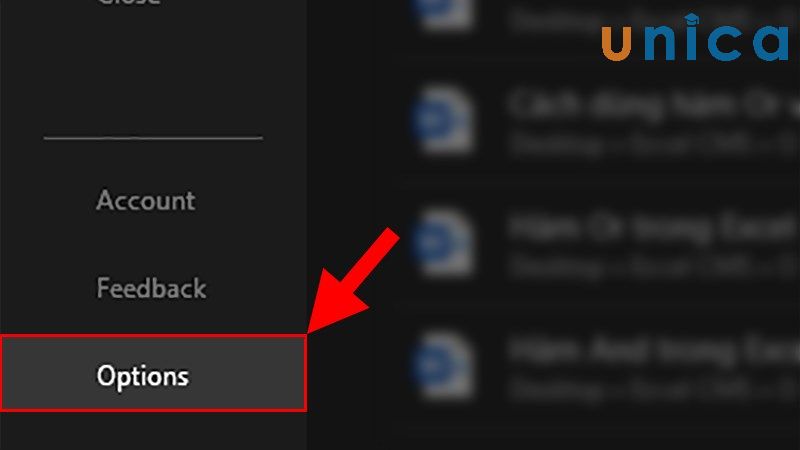Click the document icon beside "Hàm Or trong Excel"

pos(443,242)
